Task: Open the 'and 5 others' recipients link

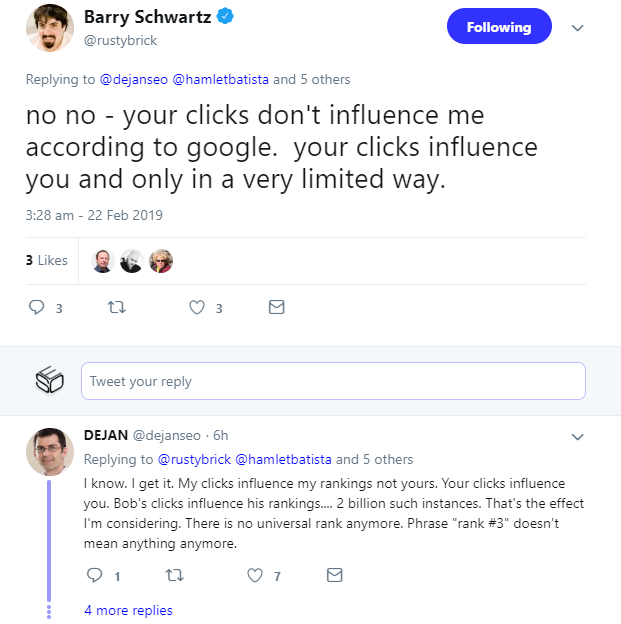Action: point(313,79)
